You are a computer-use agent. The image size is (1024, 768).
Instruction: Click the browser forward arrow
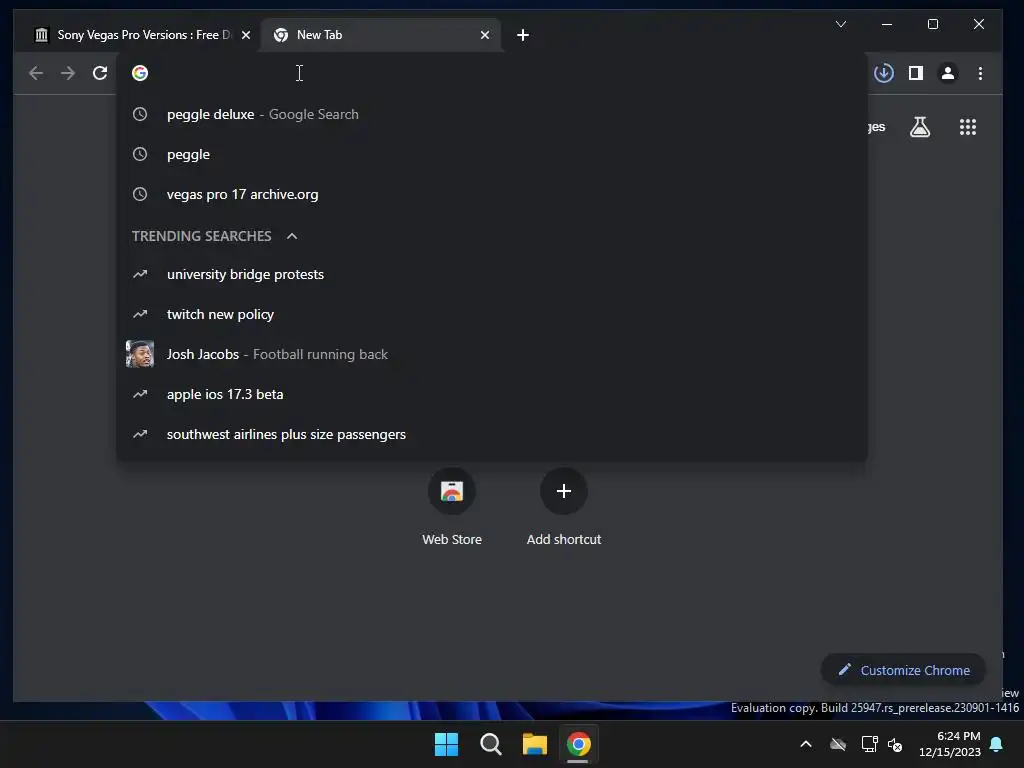click(x=68, y=73)
